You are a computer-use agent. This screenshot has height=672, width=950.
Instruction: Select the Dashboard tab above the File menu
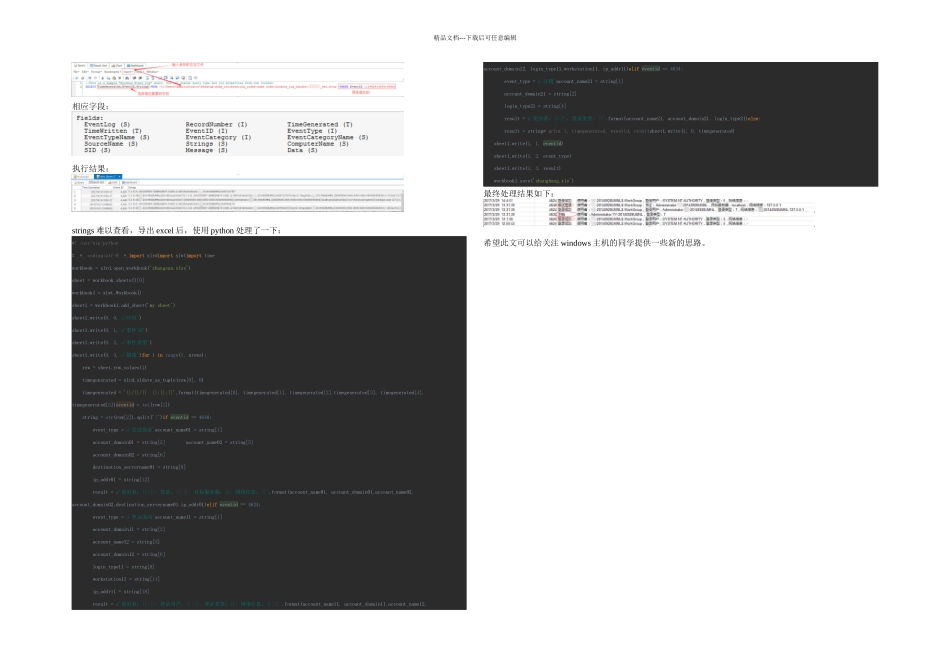[135, 65]
